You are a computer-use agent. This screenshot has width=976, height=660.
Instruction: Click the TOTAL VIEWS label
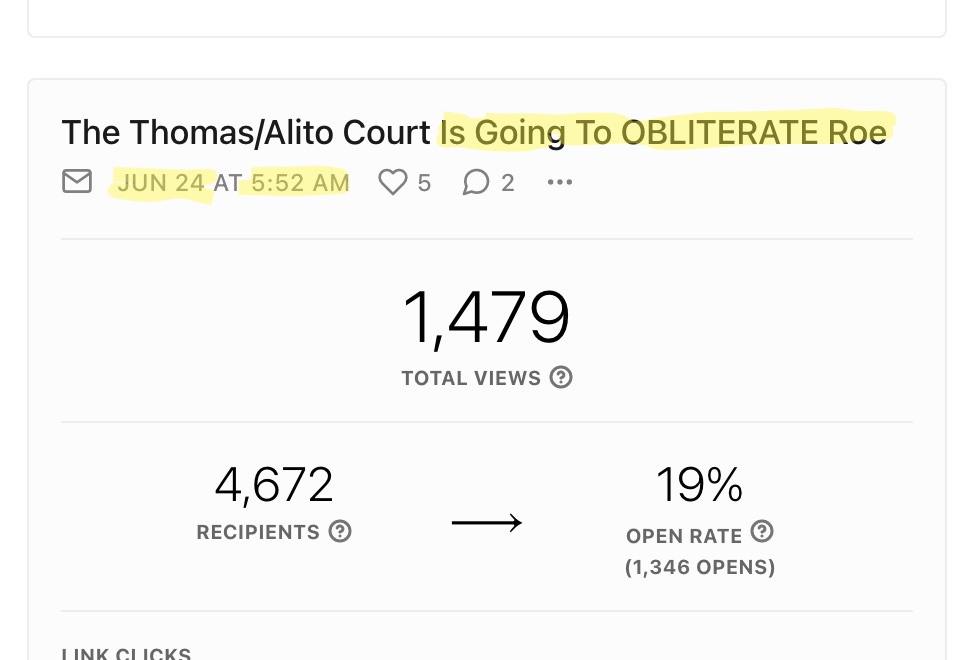tap(470, 378)
